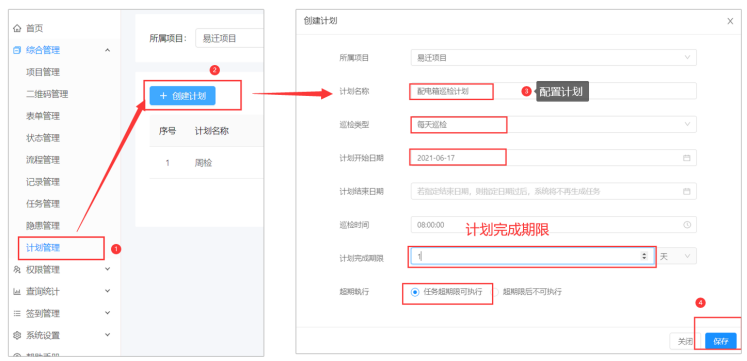
Task: Open calendar icon in 计划开始日期 field
Action: pos(686,158)
